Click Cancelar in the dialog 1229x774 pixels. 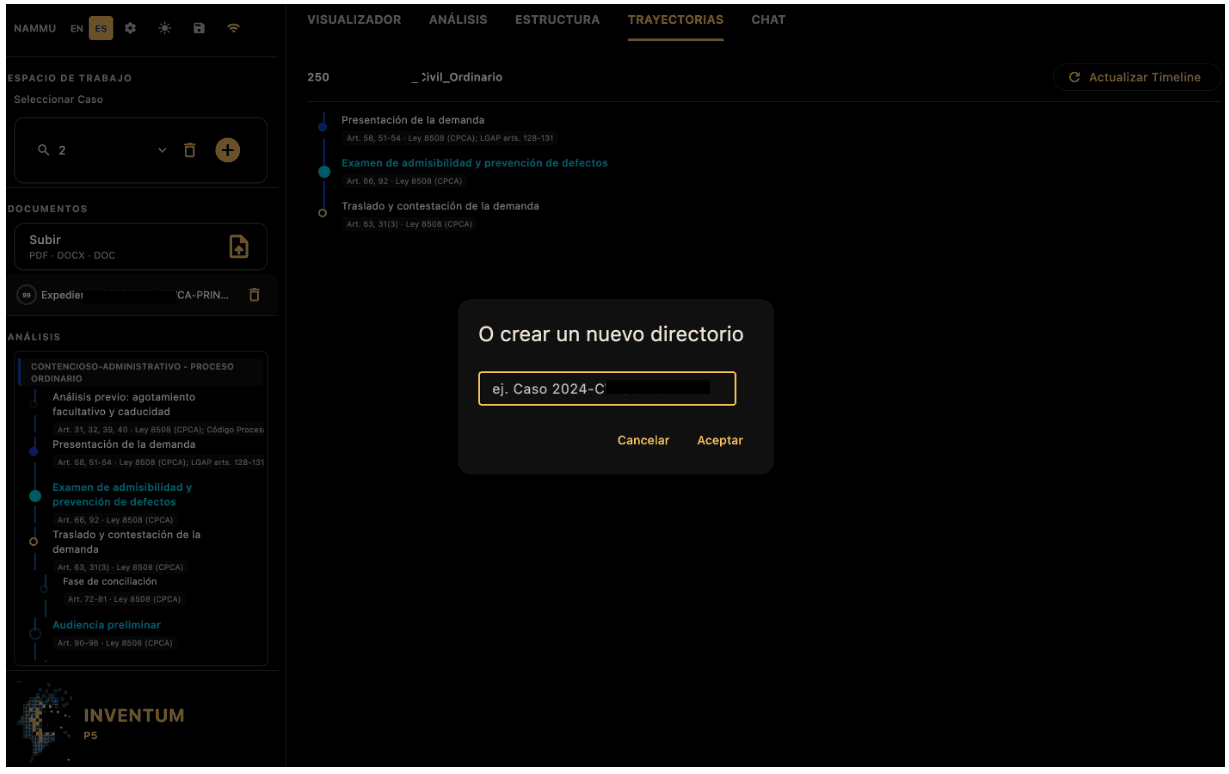click(643, 440)
